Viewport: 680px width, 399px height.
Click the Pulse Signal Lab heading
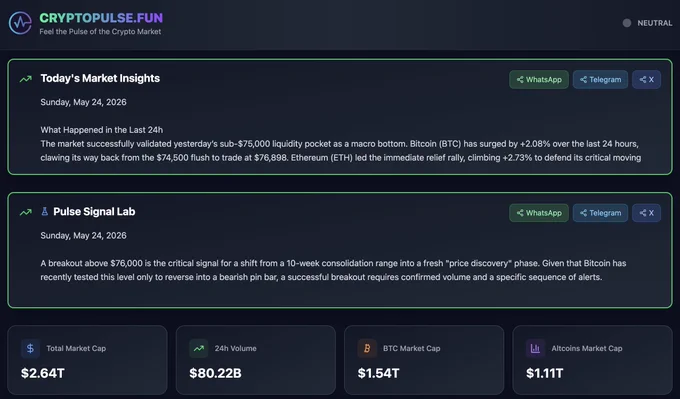point(94,212)
